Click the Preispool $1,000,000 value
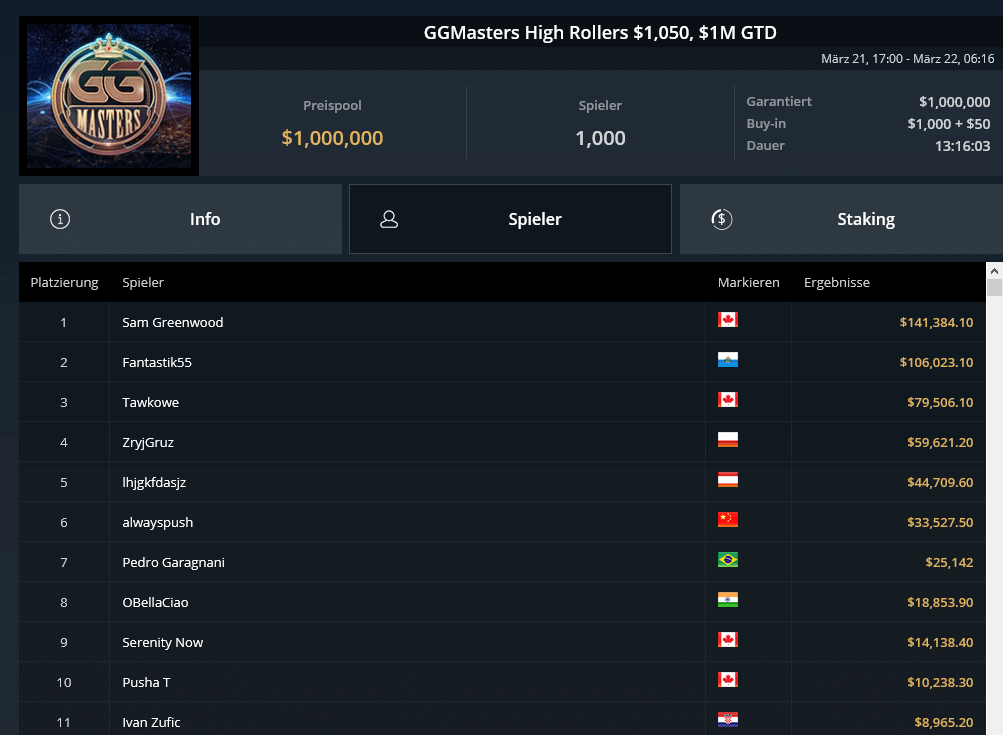This screenshot has width=1003, height=735. 333,138
